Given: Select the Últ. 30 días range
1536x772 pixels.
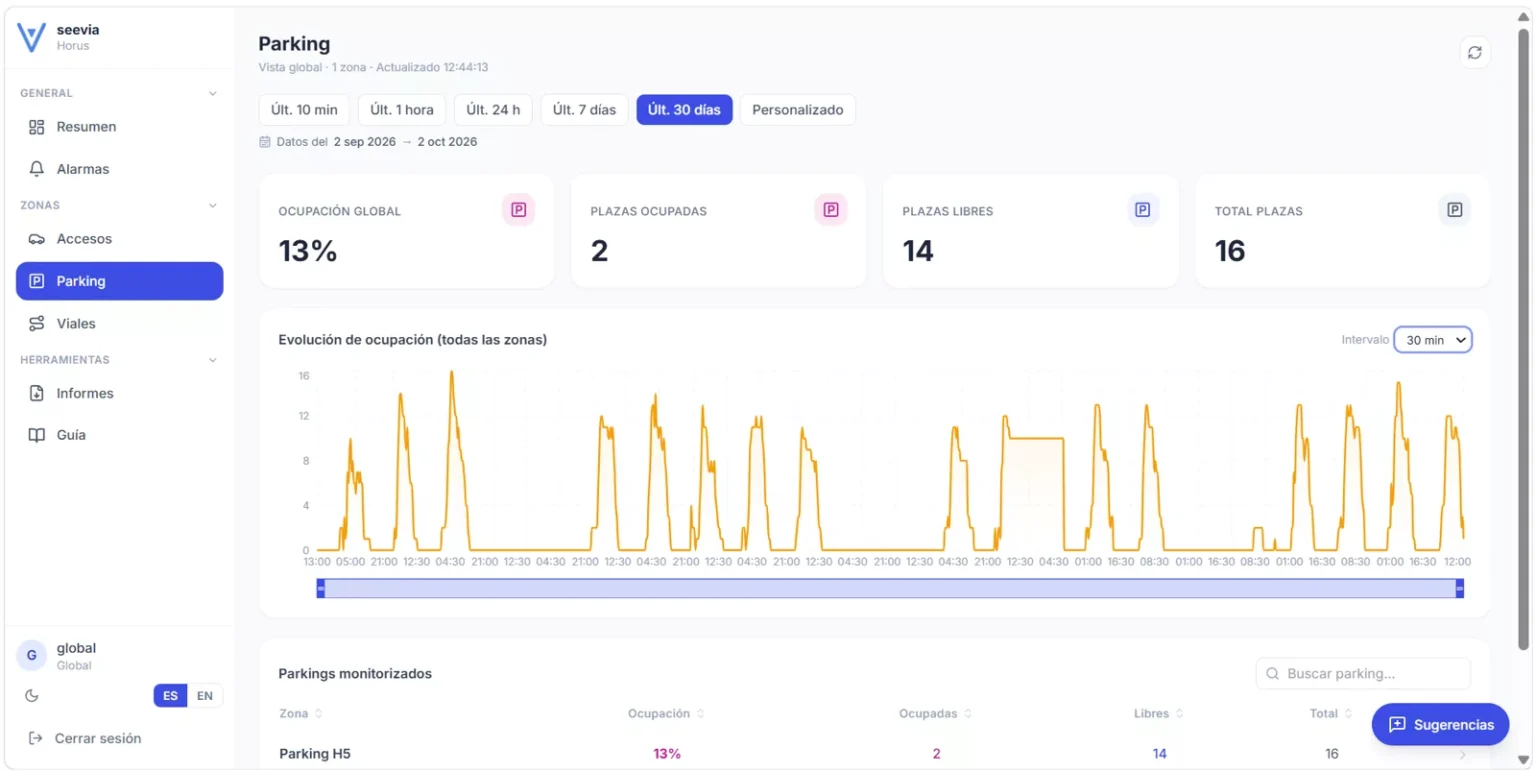Looking at the screenshot, I should pyautogui.click(x=684, y=110).
